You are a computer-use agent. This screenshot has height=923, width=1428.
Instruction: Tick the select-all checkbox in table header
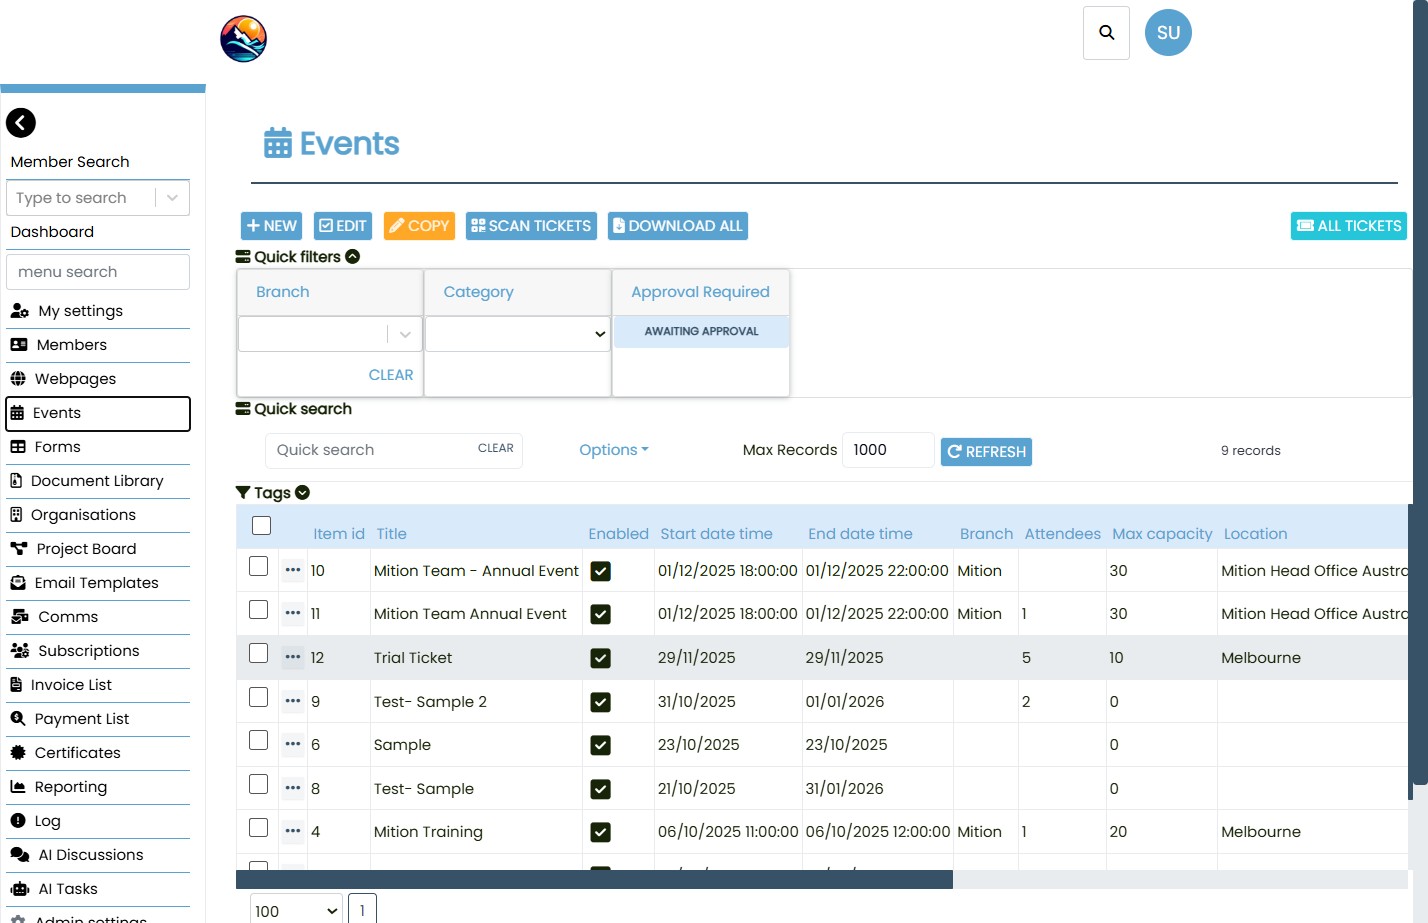262,526
